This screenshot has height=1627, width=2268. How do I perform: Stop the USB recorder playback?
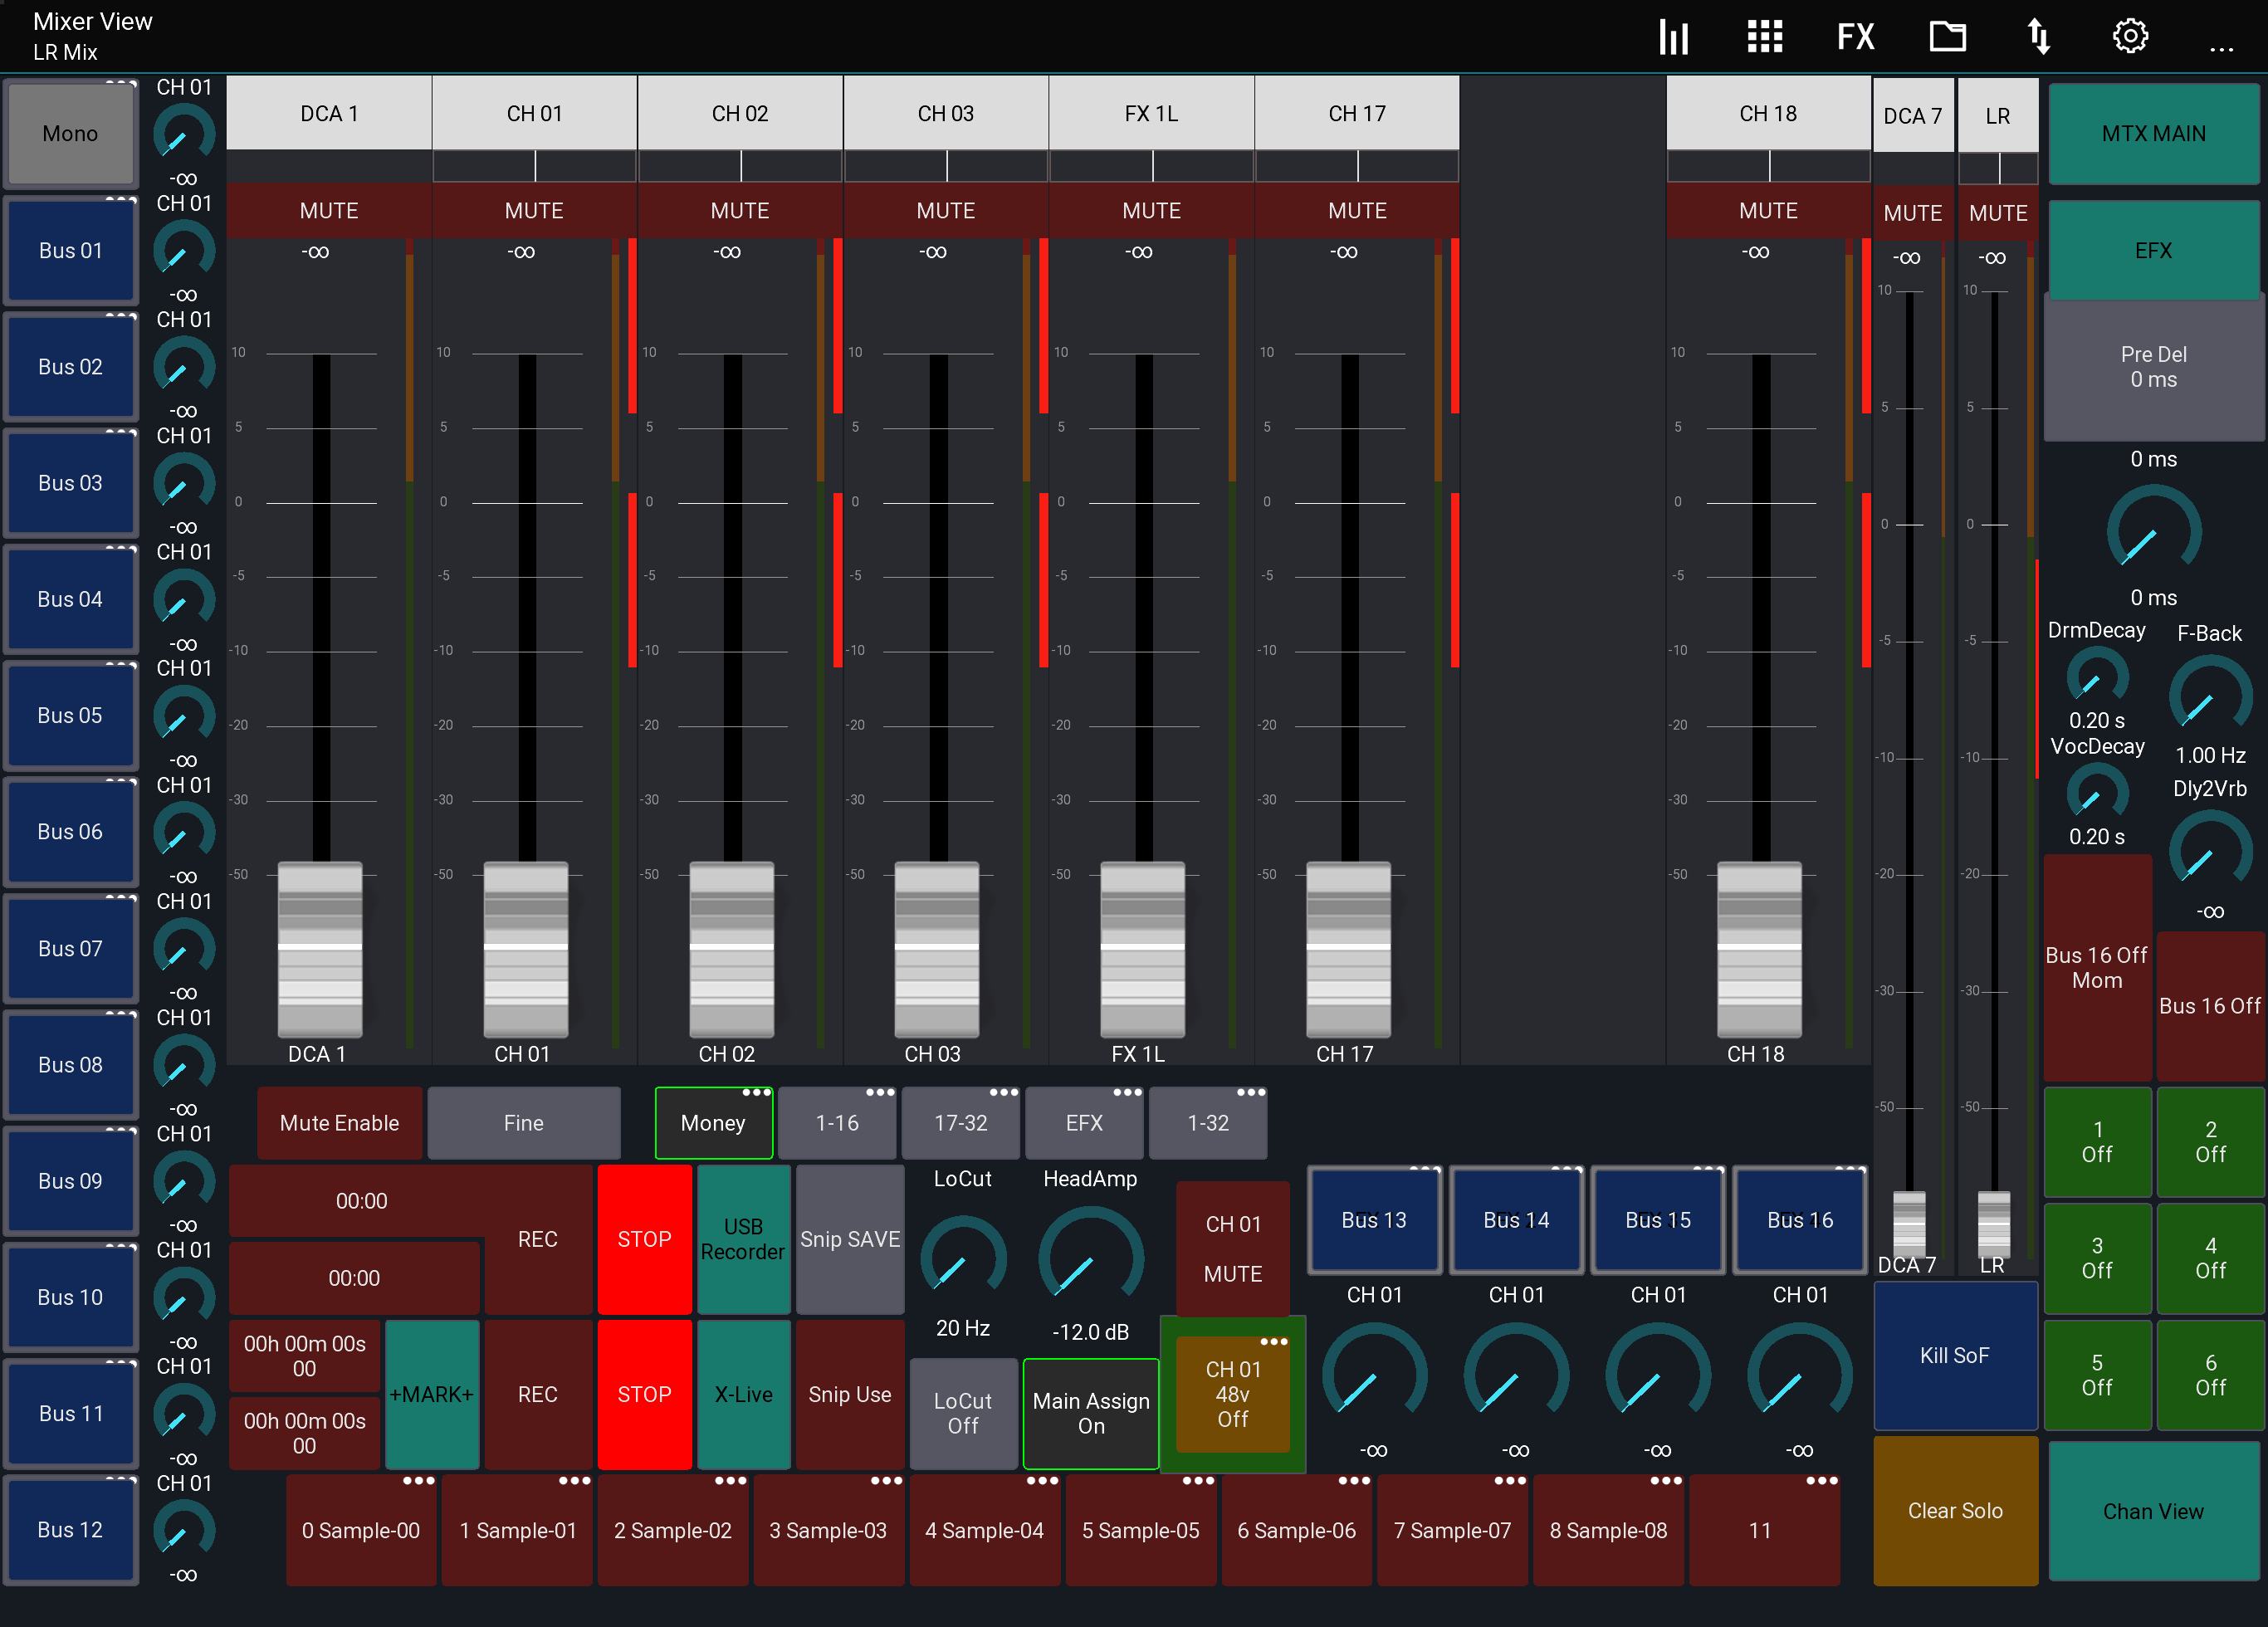pyautogui.click(x=644, y=1239)
